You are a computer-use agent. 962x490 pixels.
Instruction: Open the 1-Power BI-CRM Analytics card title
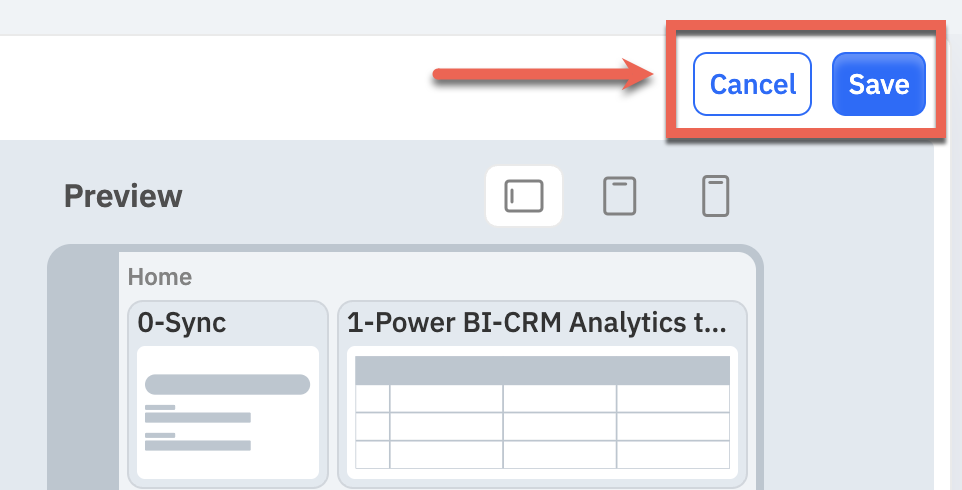click(x=536, y=323)
